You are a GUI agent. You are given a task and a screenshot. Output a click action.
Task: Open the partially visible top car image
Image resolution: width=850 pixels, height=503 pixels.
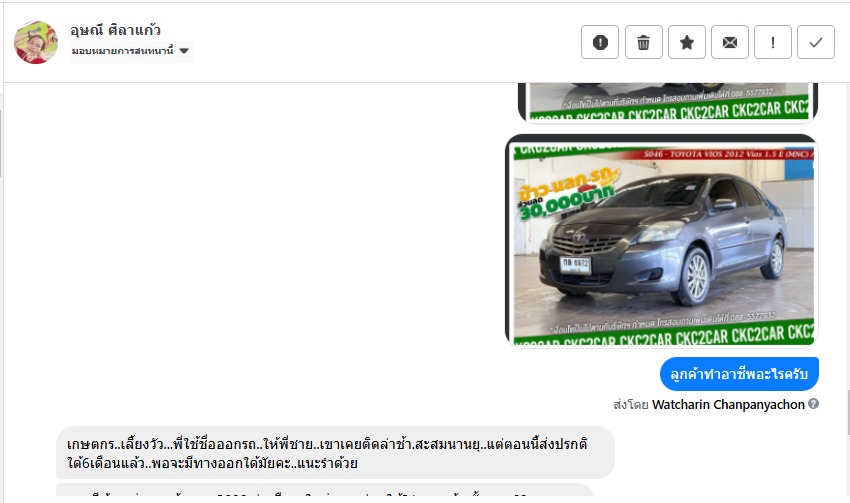click(x=668, y=102)
